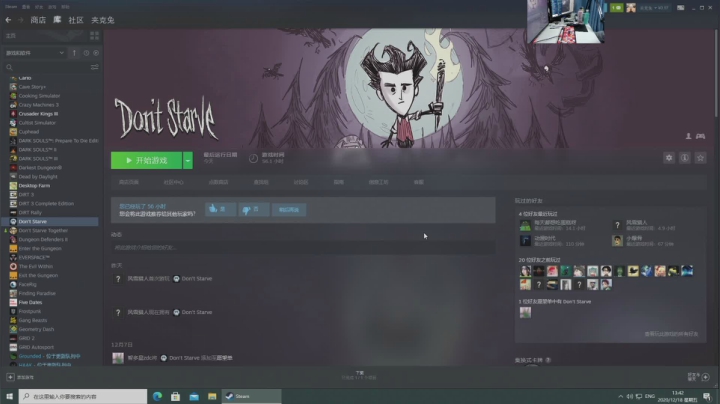Screen dimensions: 720x404
Task: Click the single-player person icon on banner
Action: [688, 136]
